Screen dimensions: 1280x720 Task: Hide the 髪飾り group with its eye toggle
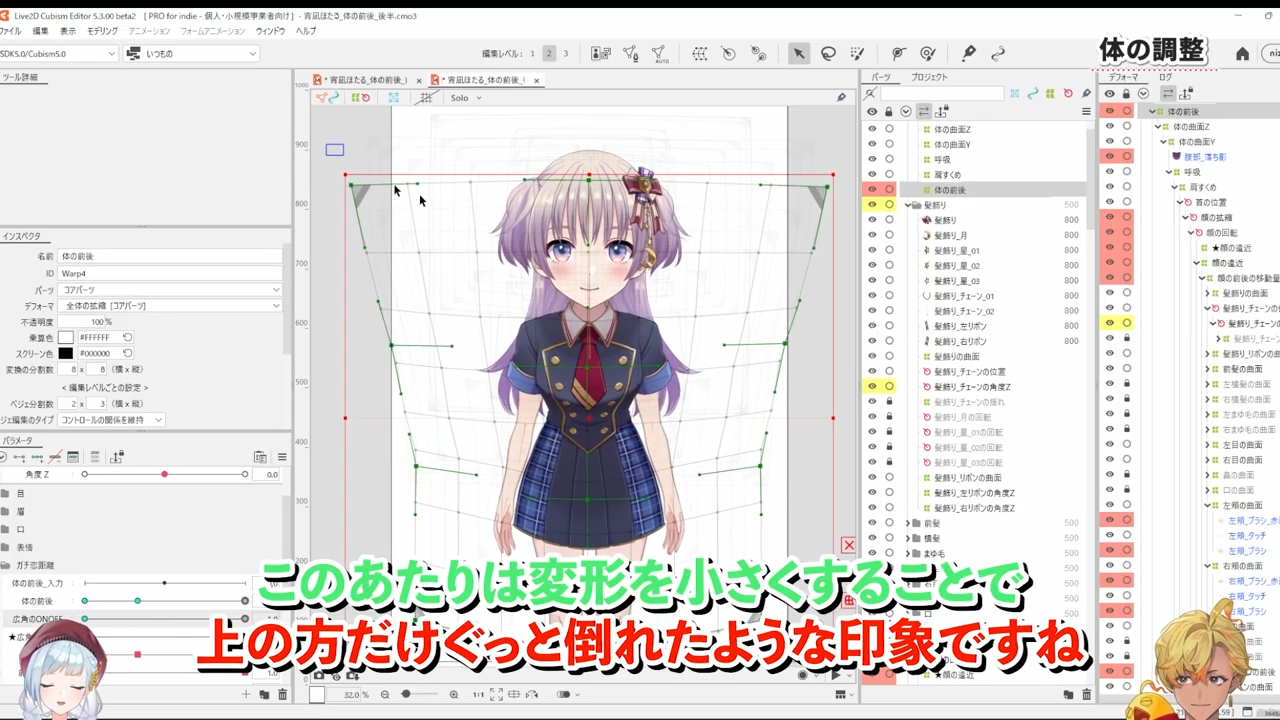(872, 204)
